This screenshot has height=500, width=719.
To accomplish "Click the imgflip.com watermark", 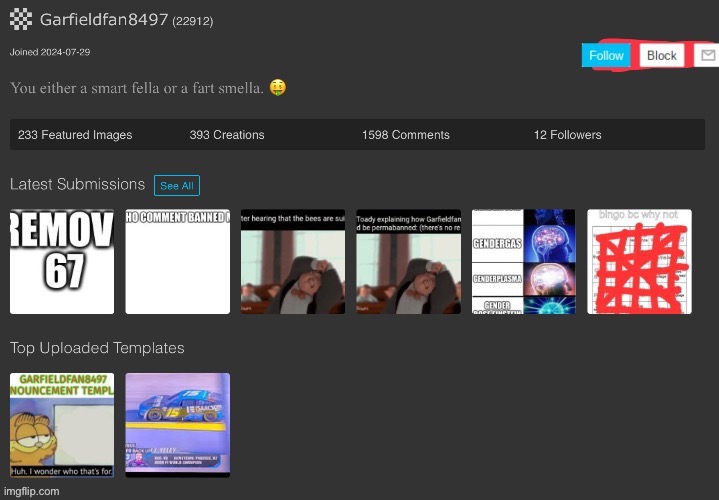I will tap(36, 491).
